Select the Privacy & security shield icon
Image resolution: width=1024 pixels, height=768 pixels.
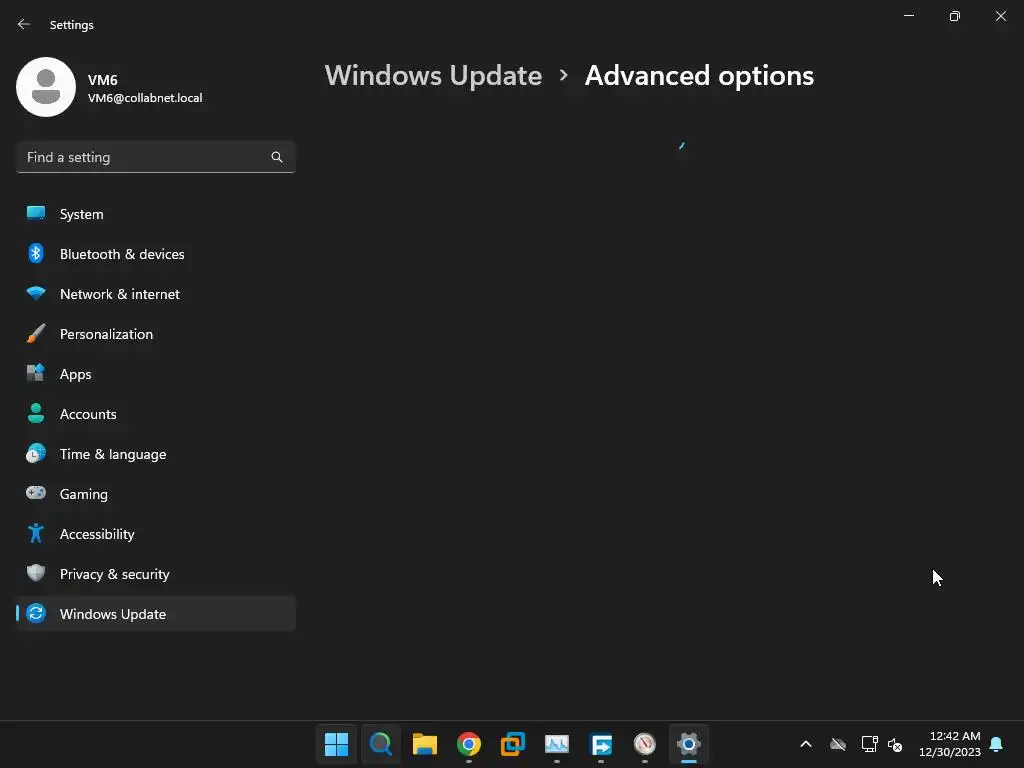(x=36, y=573)
